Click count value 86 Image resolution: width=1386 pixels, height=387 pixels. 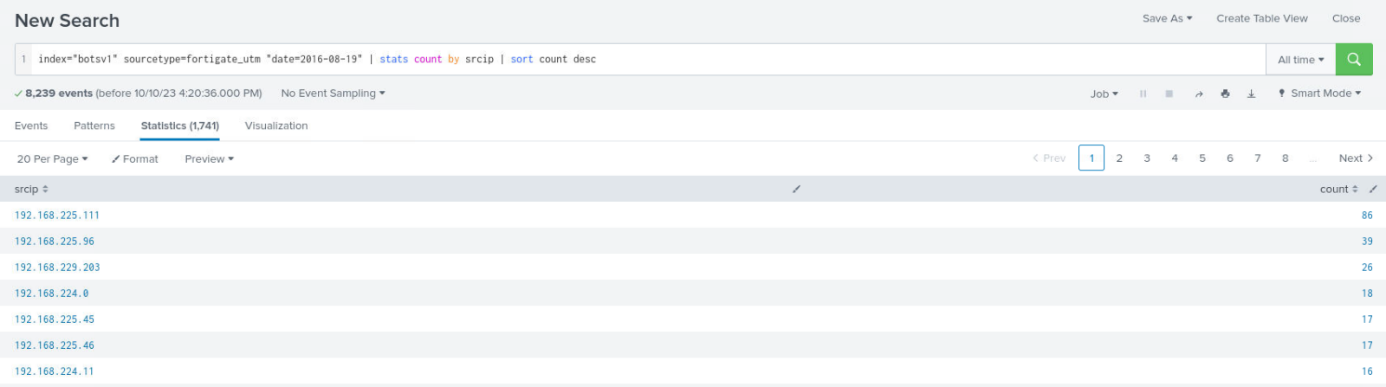[1366, 215]
